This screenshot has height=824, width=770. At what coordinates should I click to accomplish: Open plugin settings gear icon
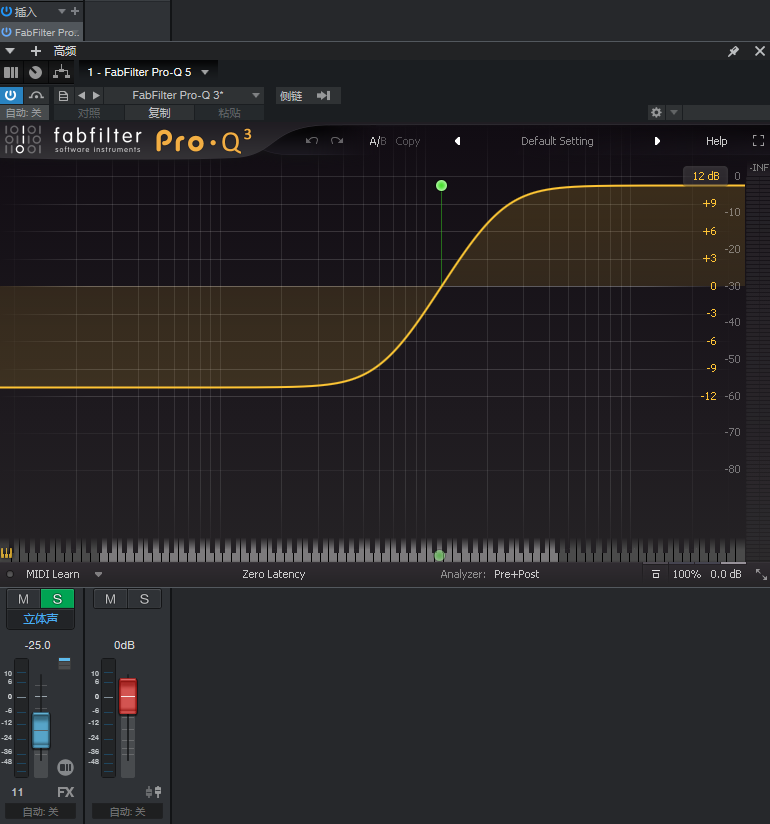(x=656, y=112)
